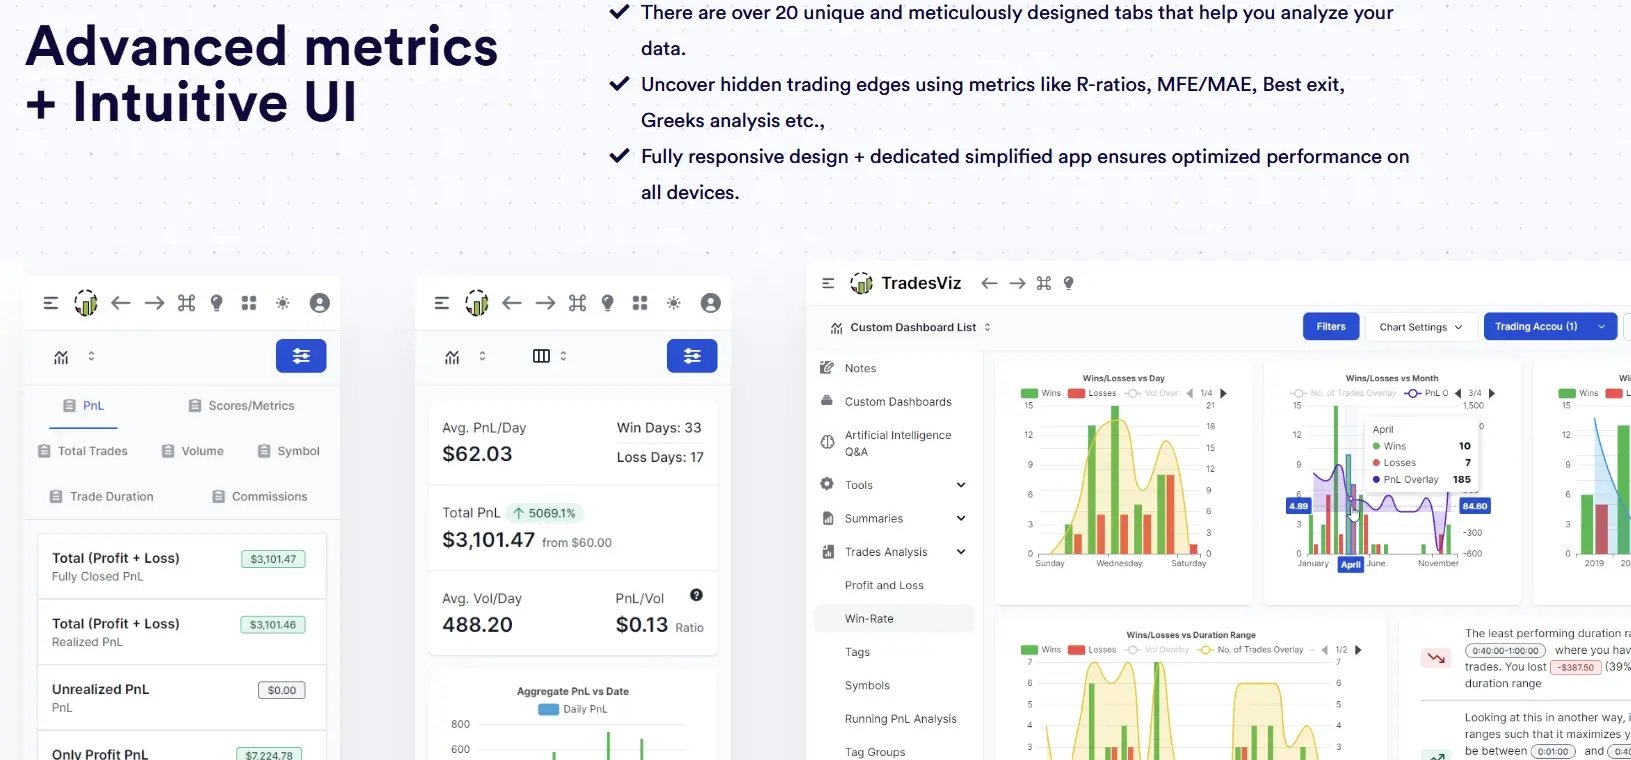Image resolution: width=1631 pixels, height=760 pixels.
Task: Open Running PnL Analysis in sidebar
Action: 900,719
